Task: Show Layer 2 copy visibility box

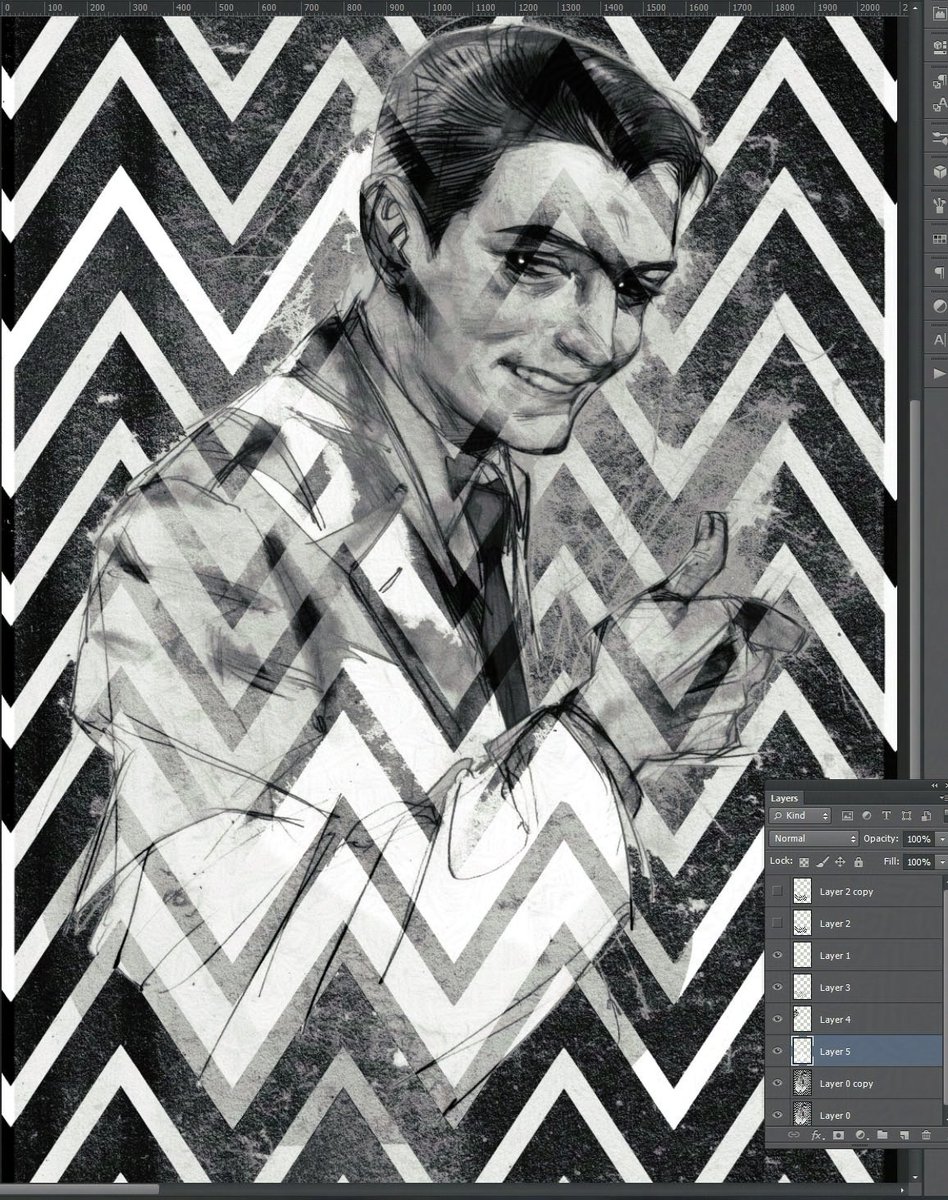Action: click(x=778, y=891)
